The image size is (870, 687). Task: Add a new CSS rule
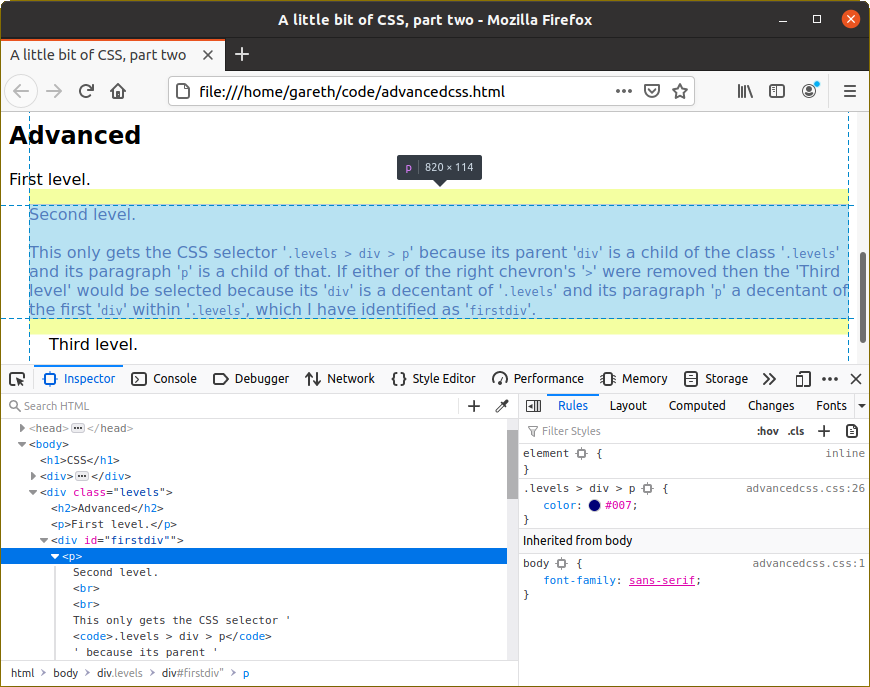[x=824, y=431]
